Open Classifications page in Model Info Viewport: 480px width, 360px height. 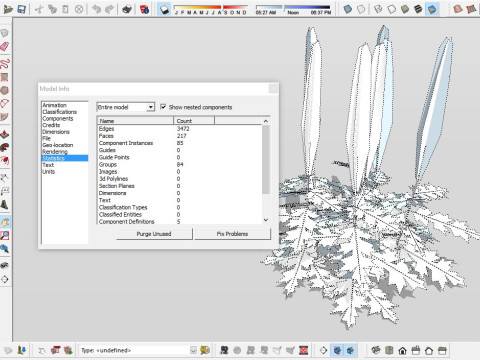click(60, 112)
